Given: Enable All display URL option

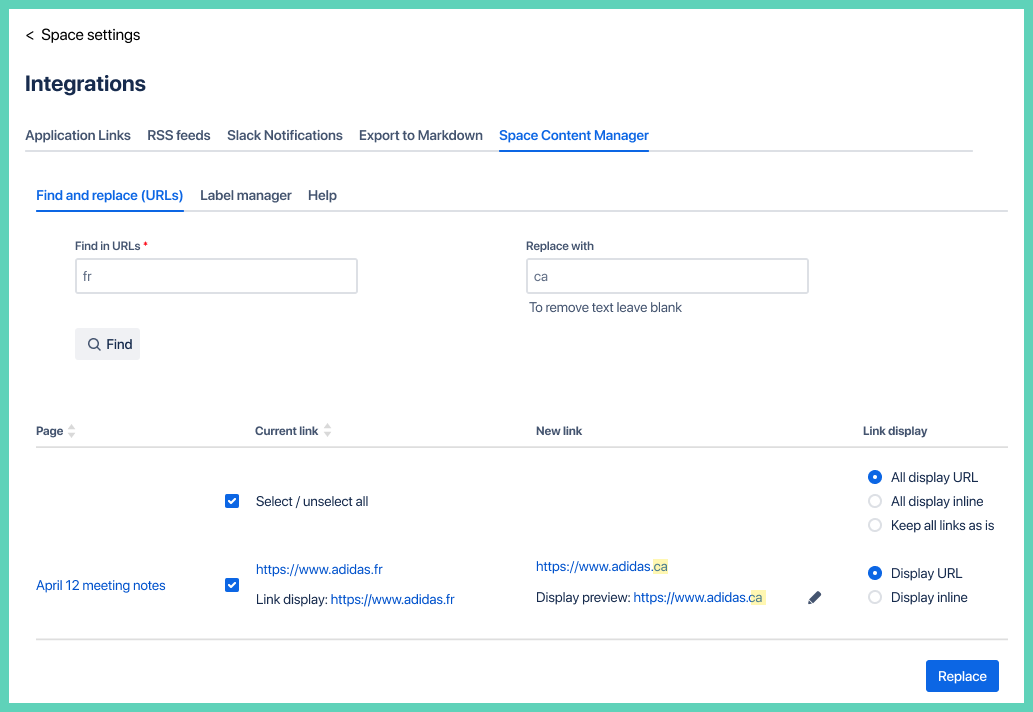Looking at the screenshot, I should point(875,477).
